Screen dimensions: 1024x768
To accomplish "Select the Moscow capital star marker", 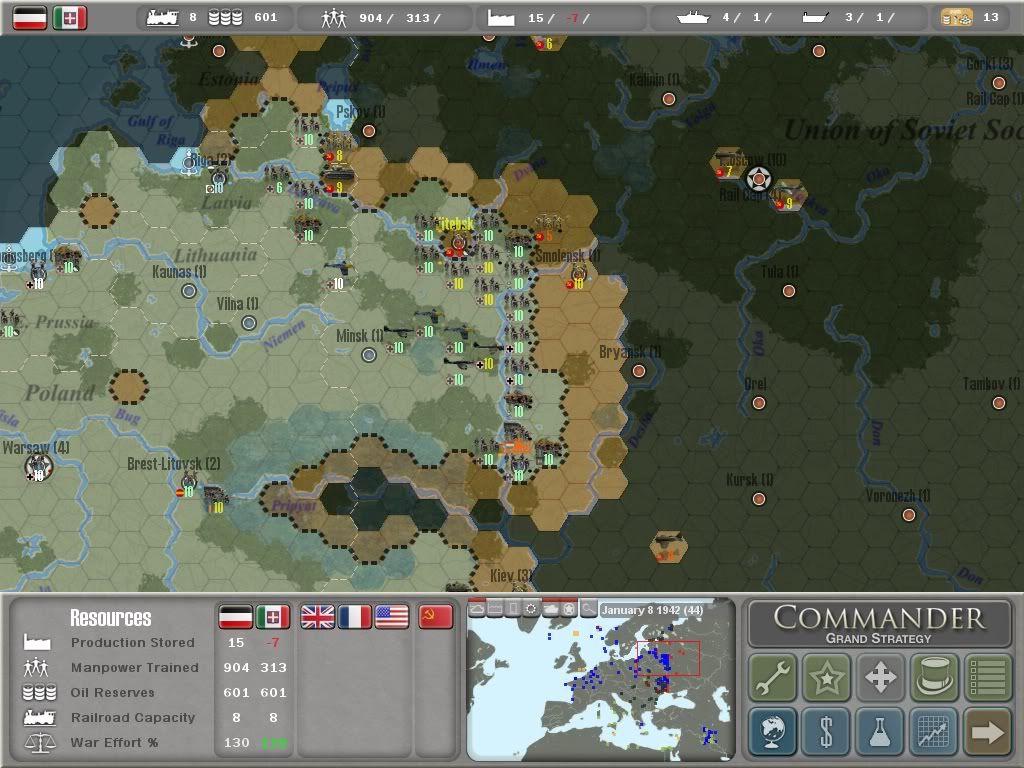I will [758, 178].
